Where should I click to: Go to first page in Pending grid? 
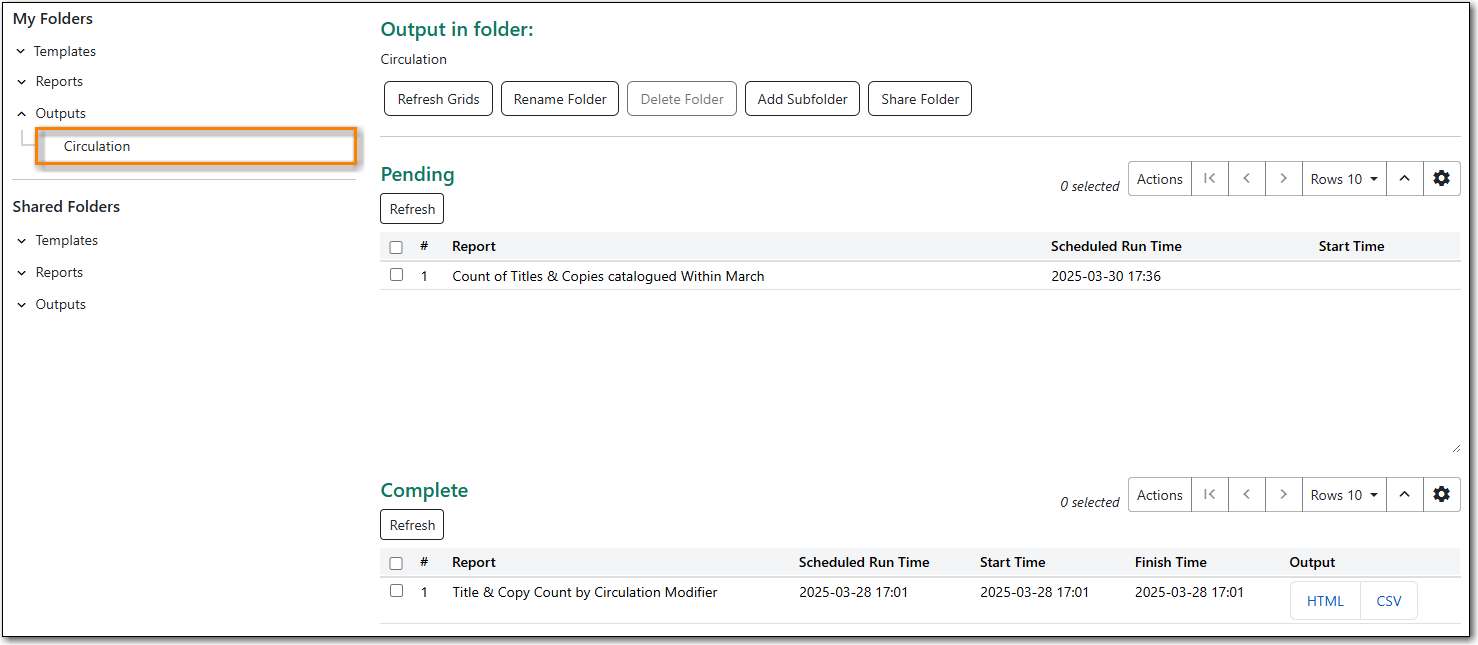pyautogui.click(x=1209, y=179)
